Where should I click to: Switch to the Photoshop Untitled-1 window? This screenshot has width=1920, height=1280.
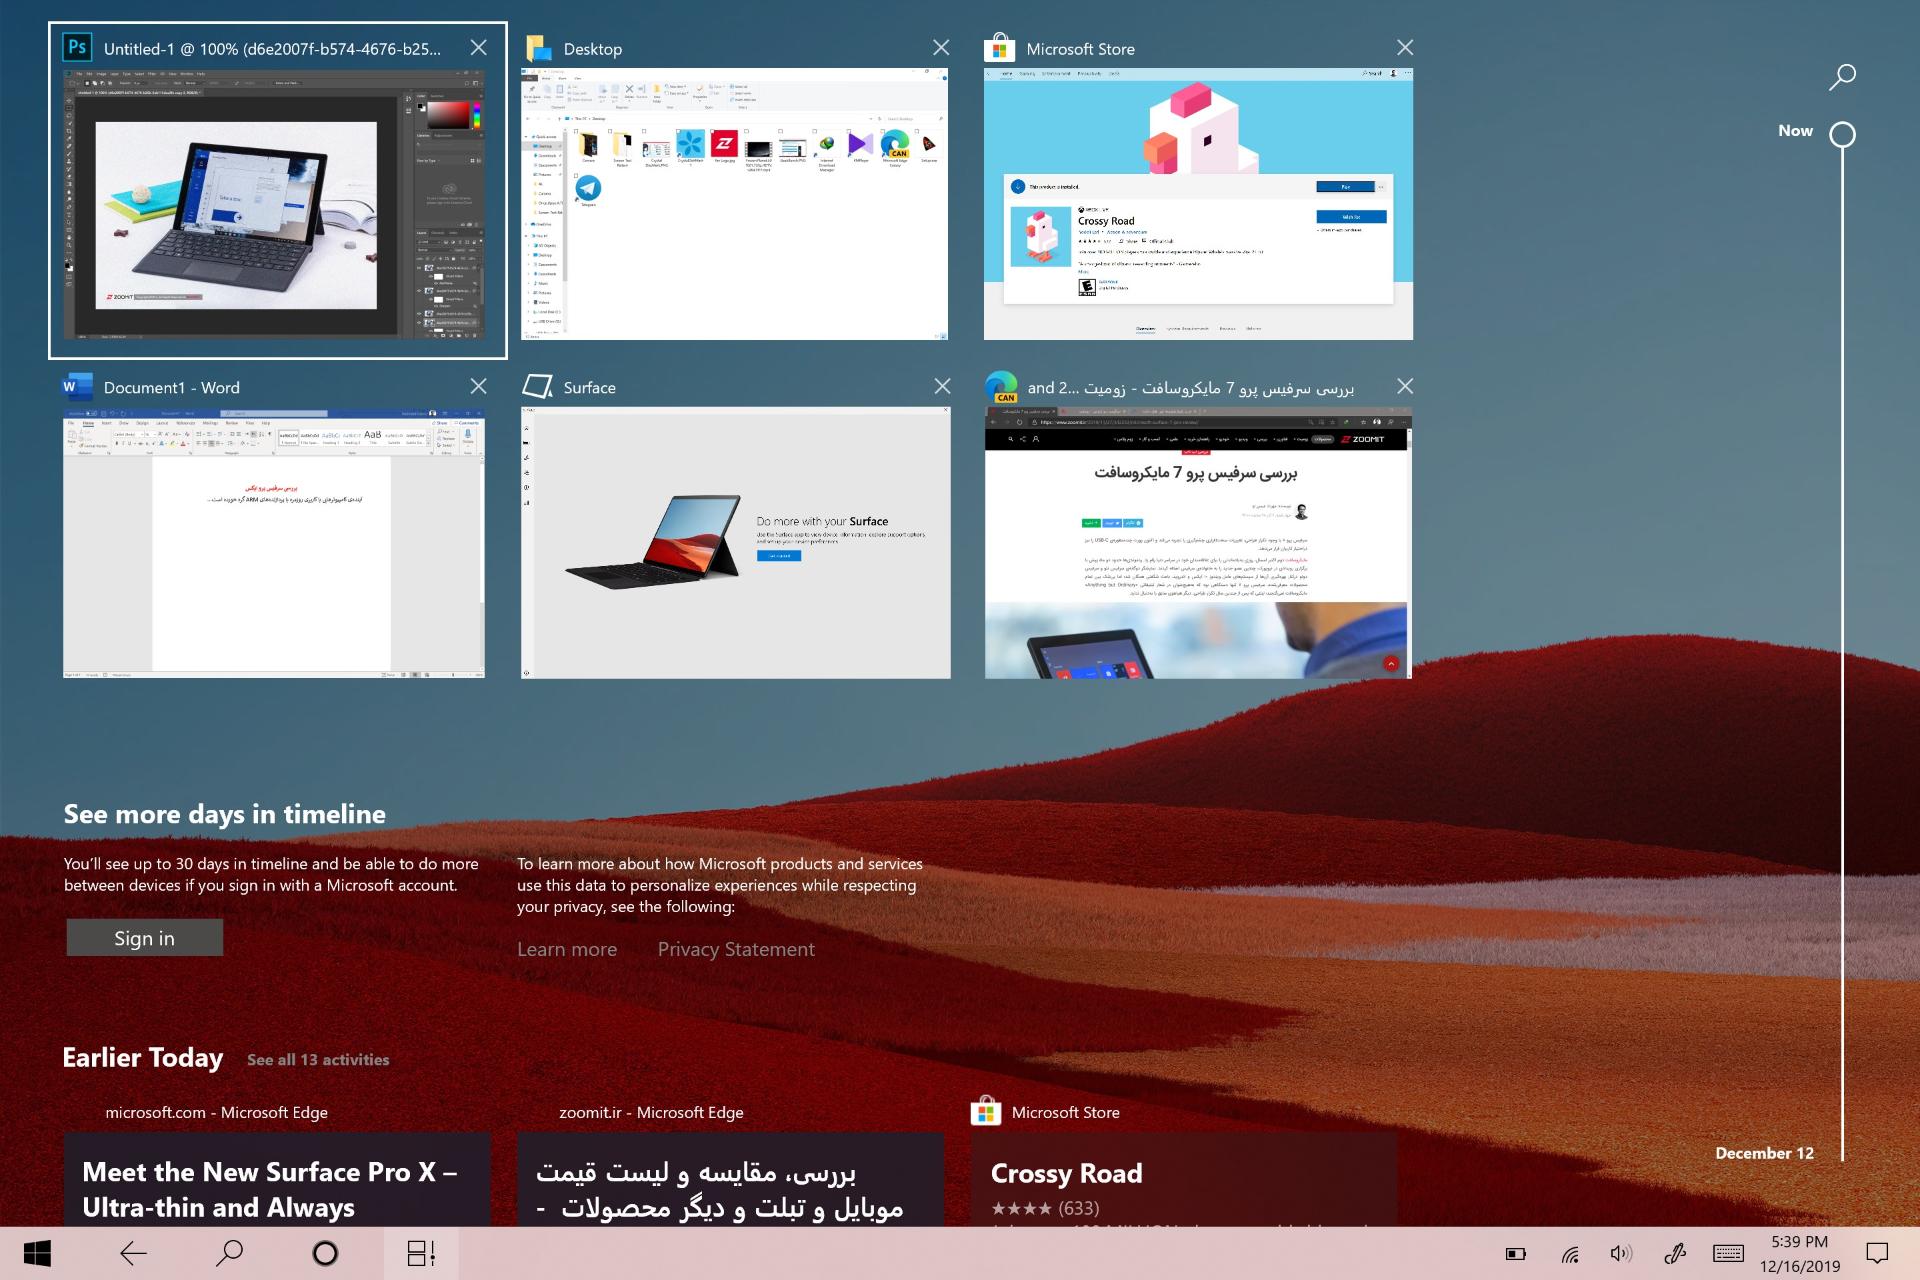(278, 190)
